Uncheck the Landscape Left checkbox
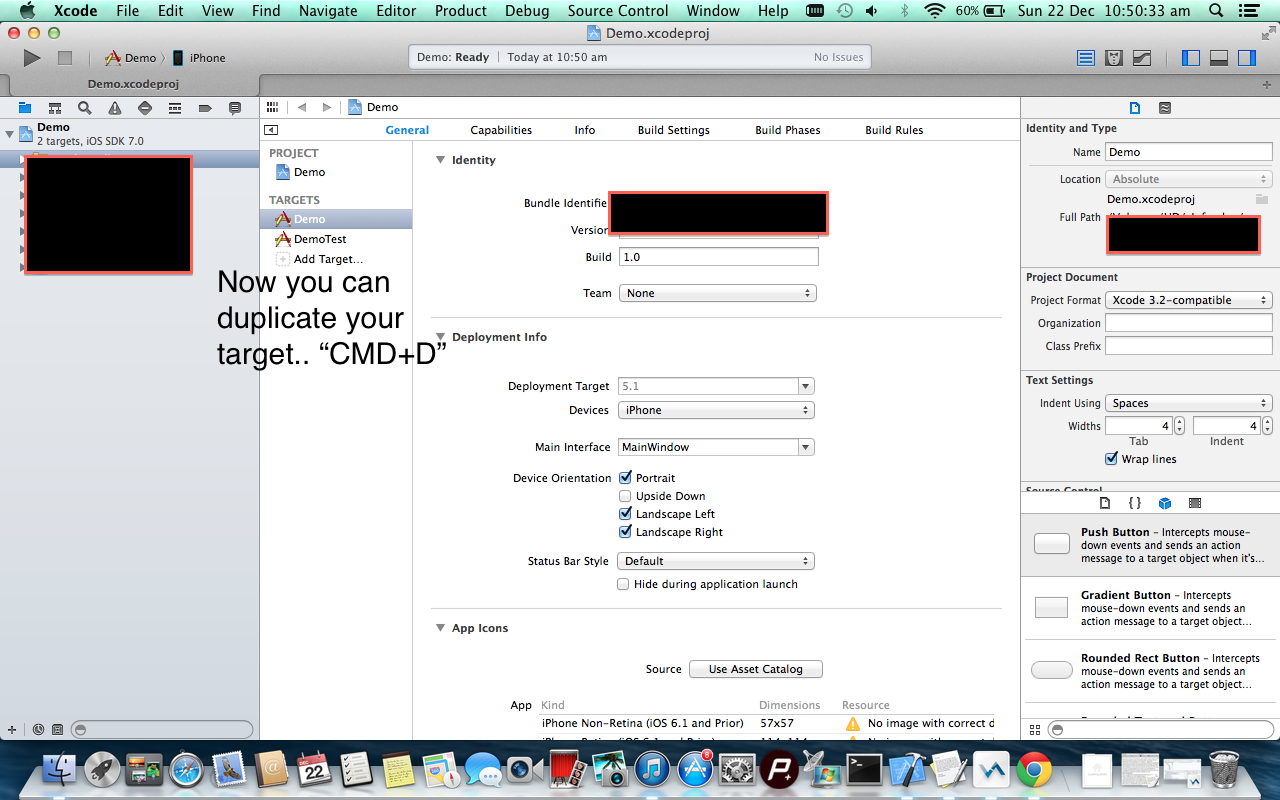The height and width of the screenshot is (800, 1280). 625,514
